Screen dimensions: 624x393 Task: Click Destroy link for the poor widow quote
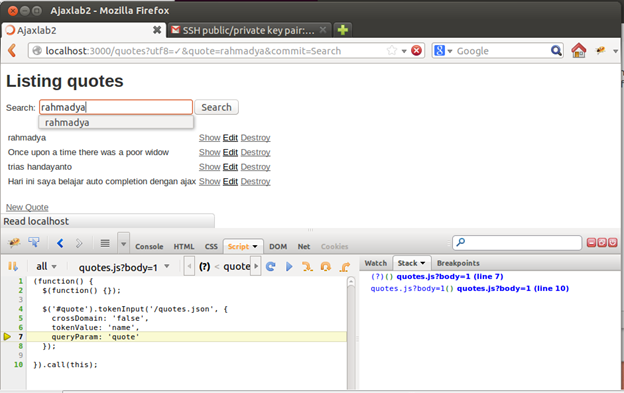tap(255, 152)
